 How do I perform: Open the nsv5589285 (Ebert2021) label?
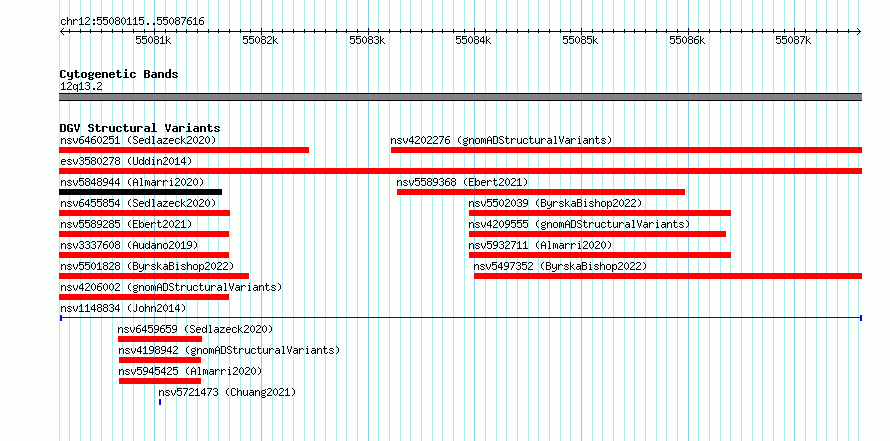click(x=126, y=224)
